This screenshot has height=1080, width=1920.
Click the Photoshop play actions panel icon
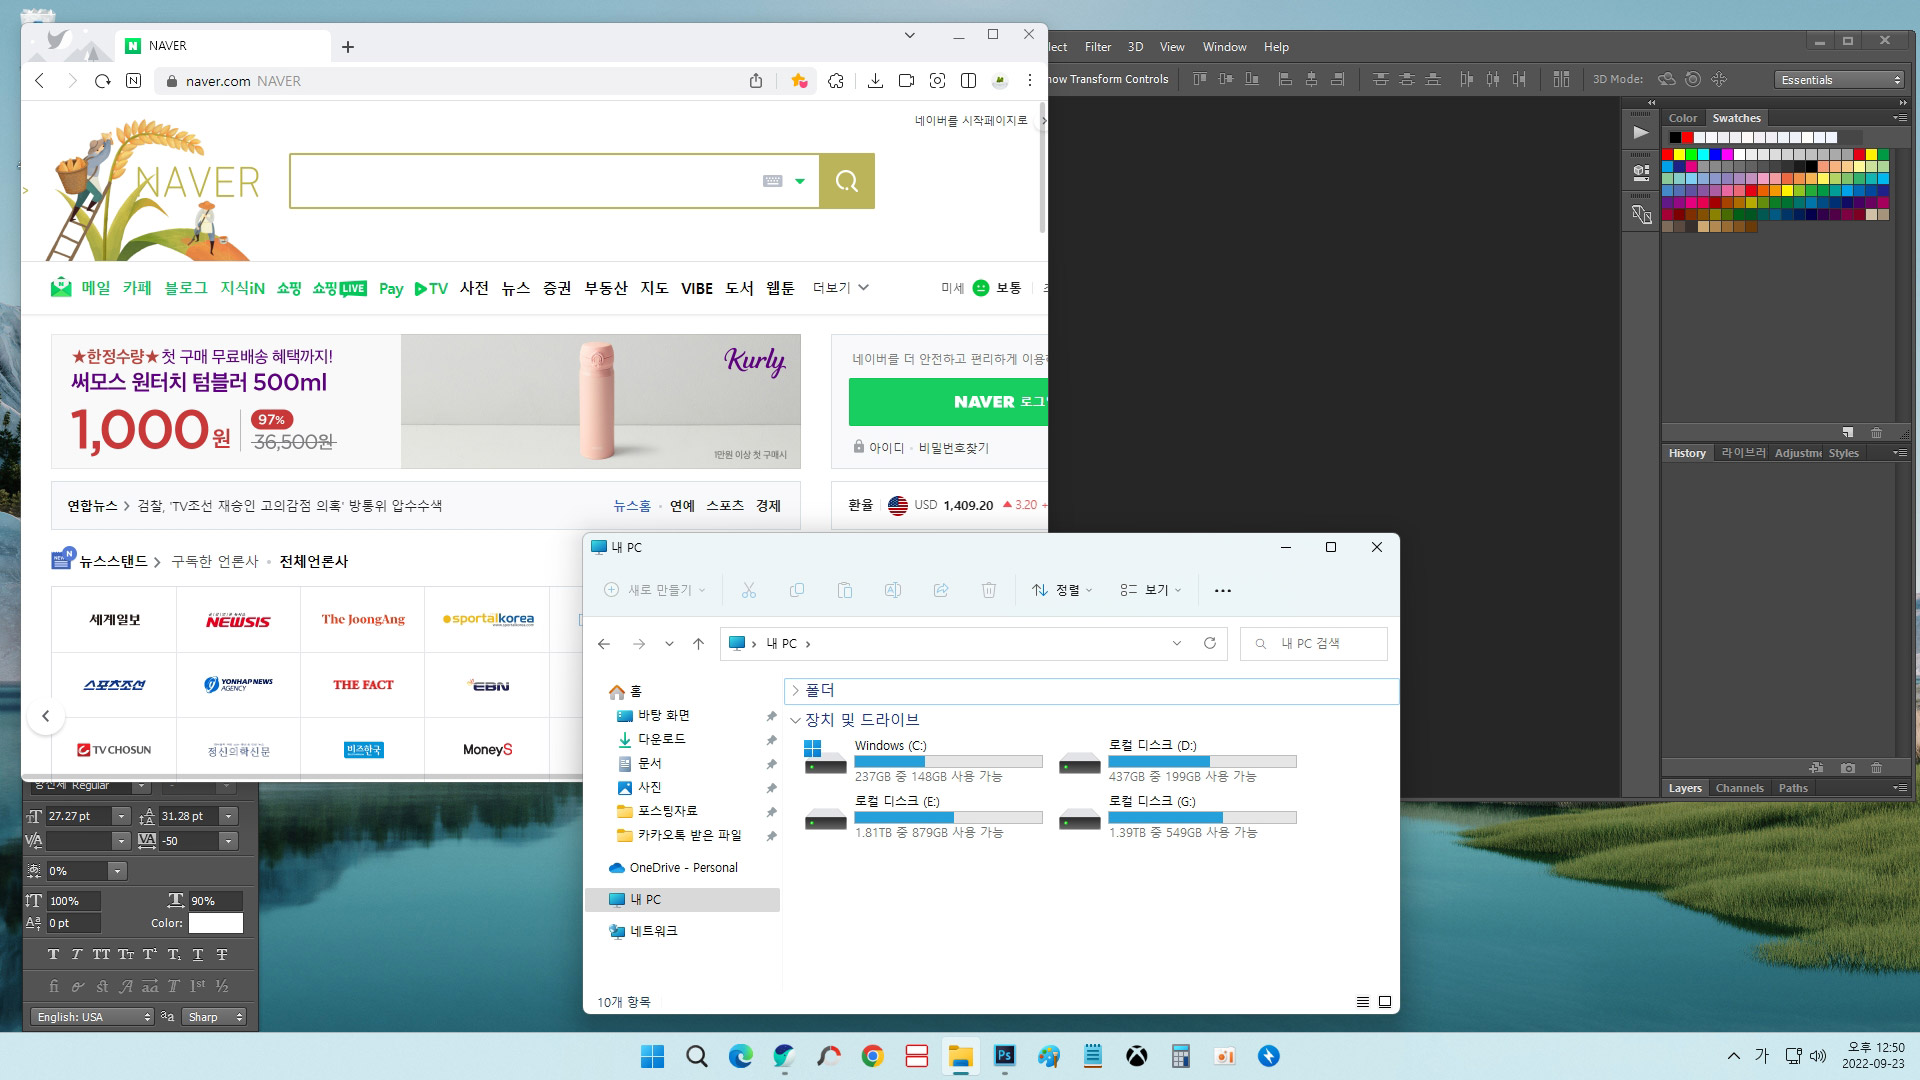coord(1641,132)
